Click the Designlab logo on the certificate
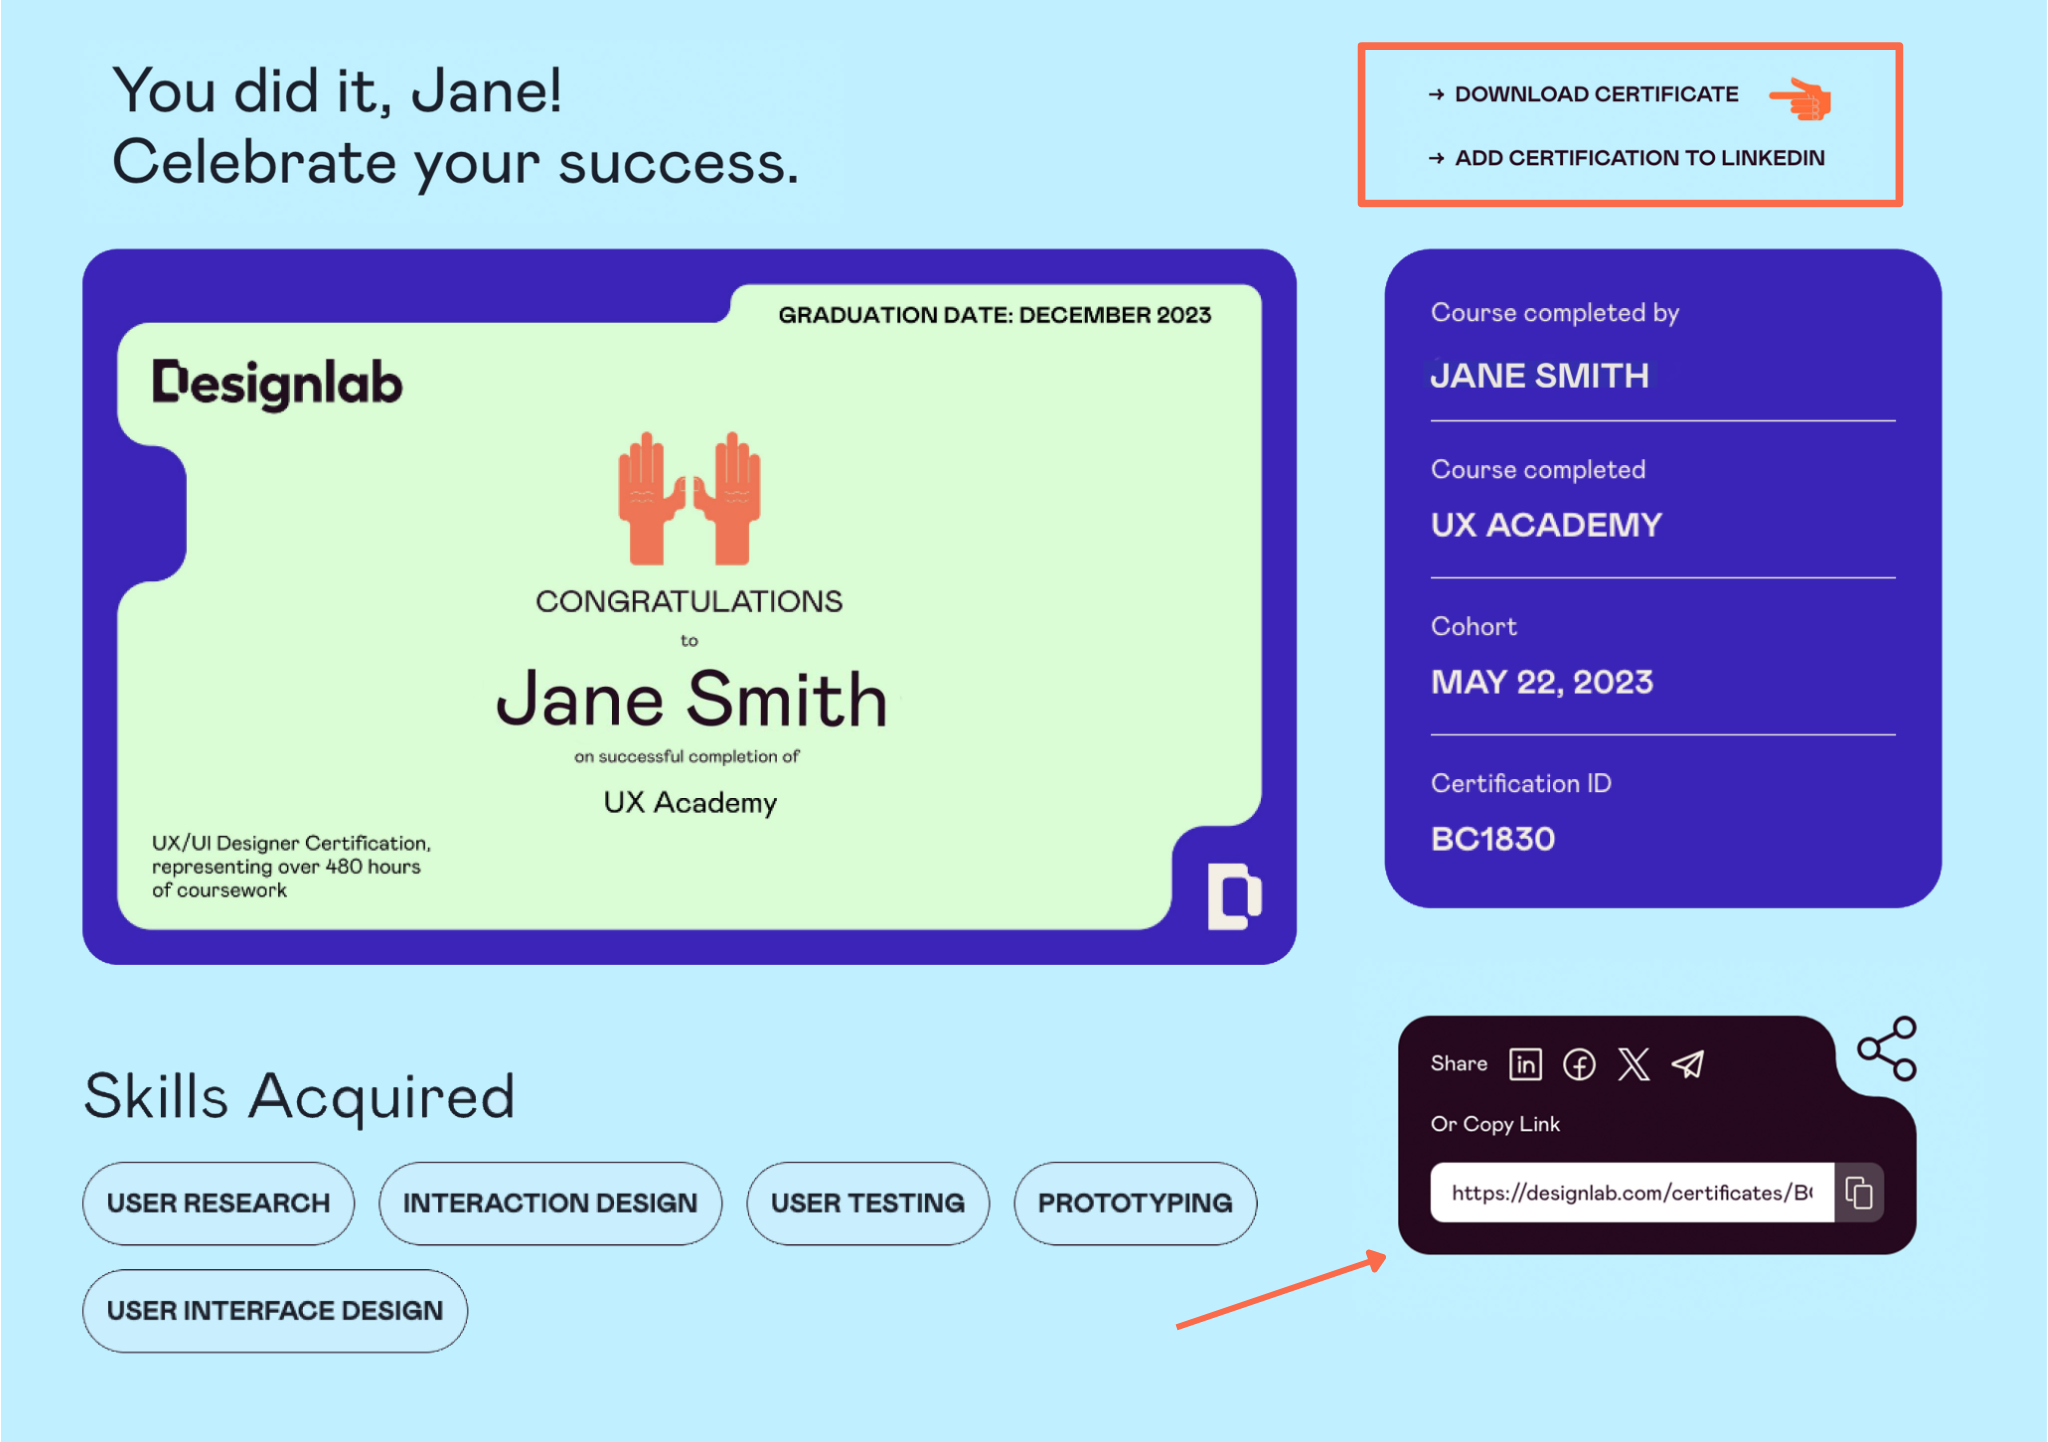The height and width of the screenshot is (1442, 2048). click(x=276, y=382)
